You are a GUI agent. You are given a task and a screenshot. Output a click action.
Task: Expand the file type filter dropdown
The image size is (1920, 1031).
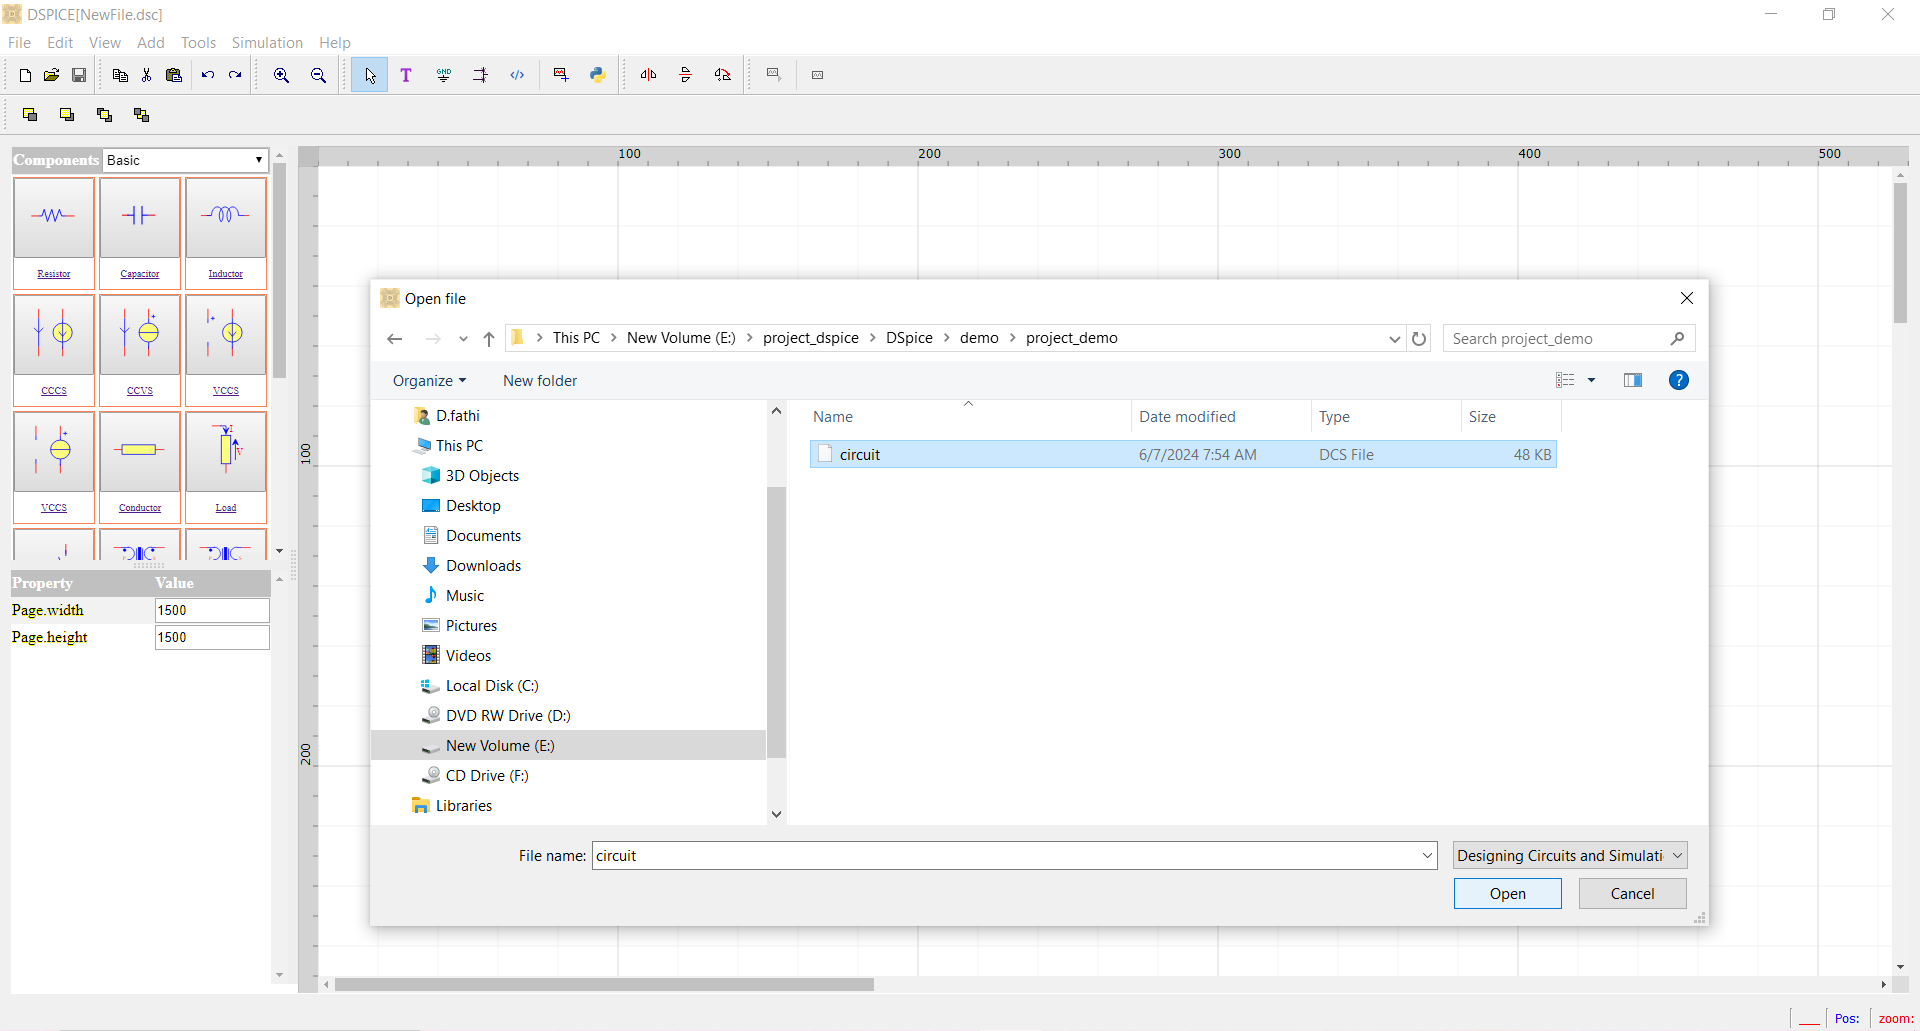(x=1569, y=856)
